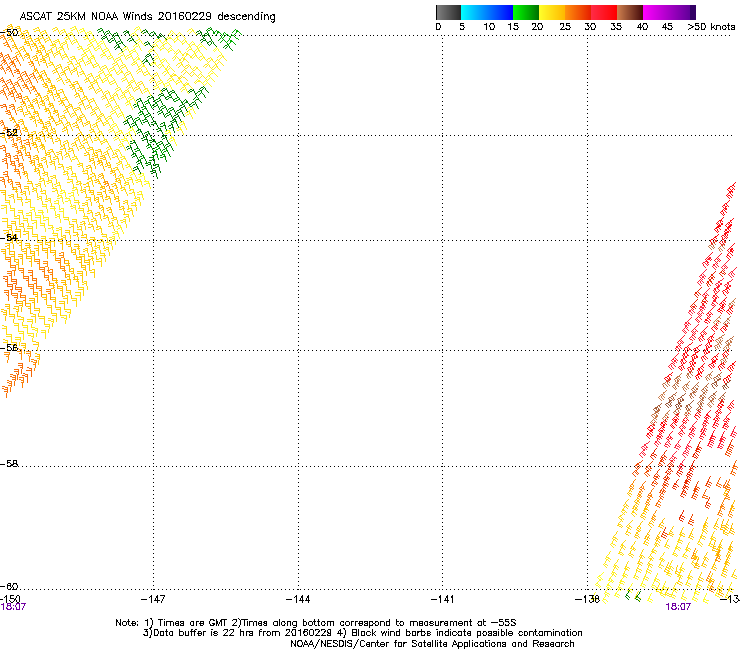This screenshot has height=650, width=740.
Task: Click the '-56' latitude label
Action: (9, 348)
